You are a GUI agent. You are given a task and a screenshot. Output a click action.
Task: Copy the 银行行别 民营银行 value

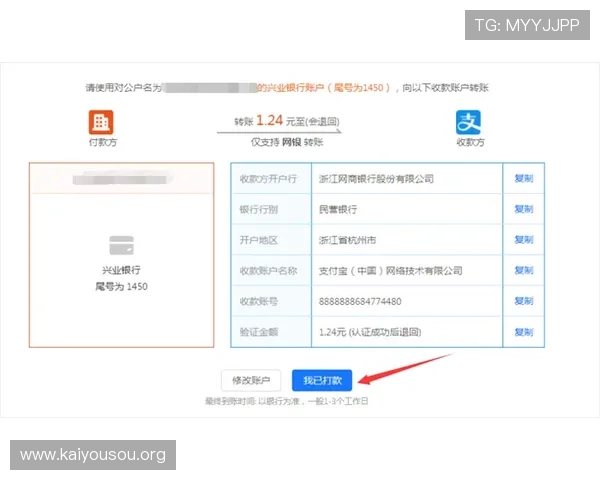point(523,209)
